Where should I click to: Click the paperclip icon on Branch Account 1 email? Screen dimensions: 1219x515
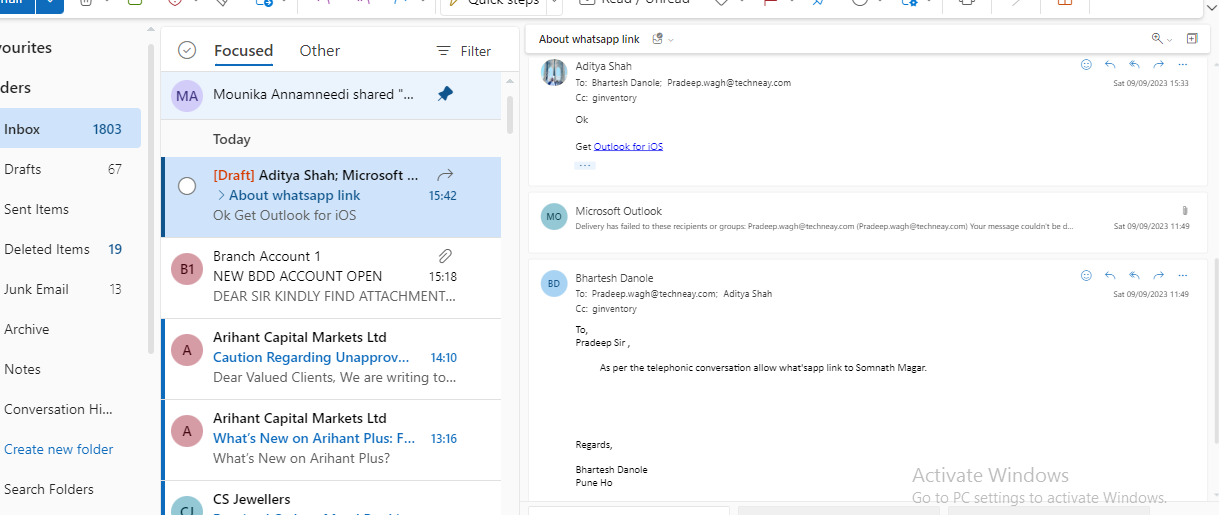[x=446, y=256]
